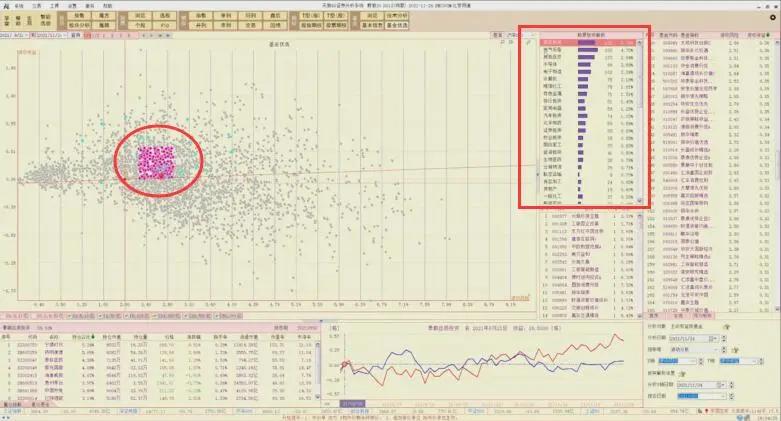
Task: Click the 板块分析 toolbar button
Action: point(80,25)
